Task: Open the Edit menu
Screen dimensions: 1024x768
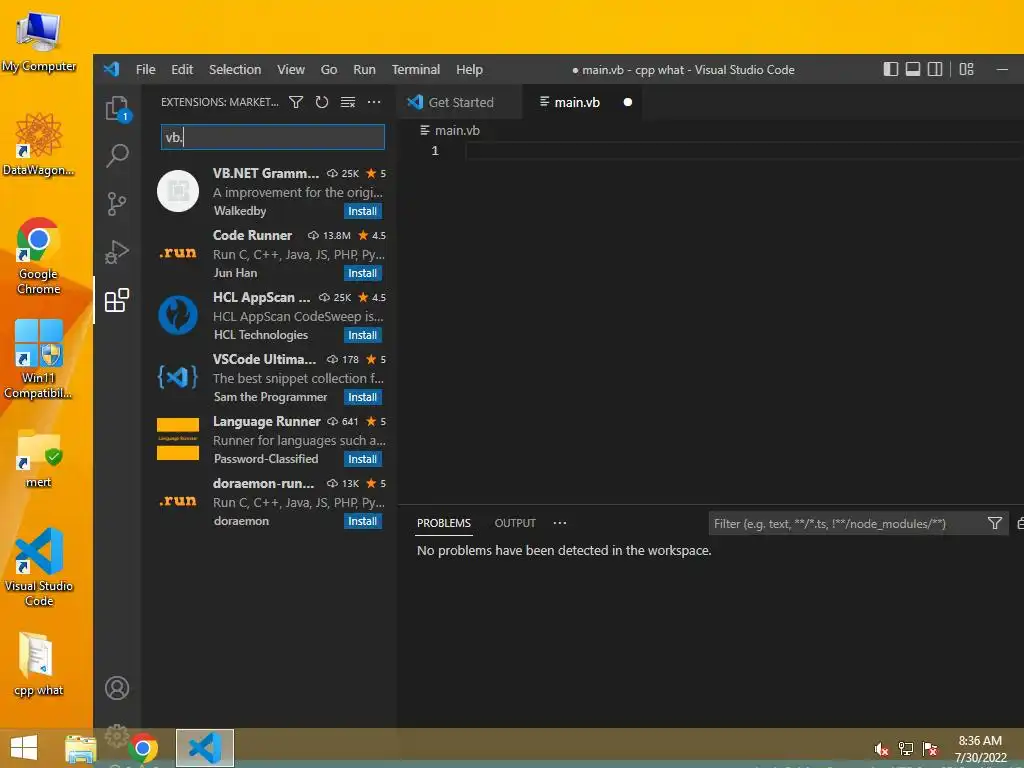Action: [x=182, y=69]
